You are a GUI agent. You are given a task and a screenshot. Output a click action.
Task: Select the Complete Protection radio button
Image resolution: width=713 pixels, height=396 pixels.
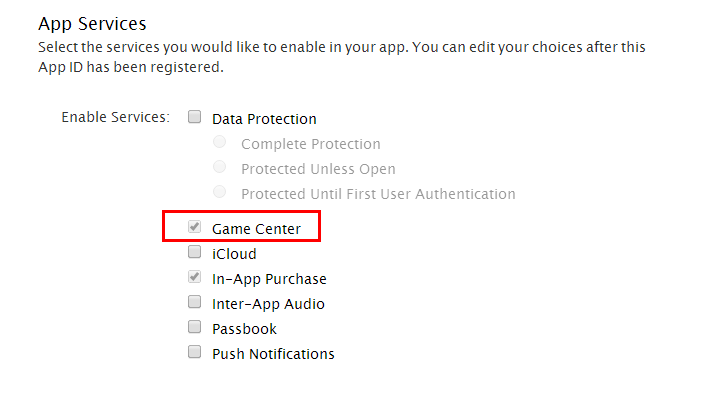[x=220, y=142]
